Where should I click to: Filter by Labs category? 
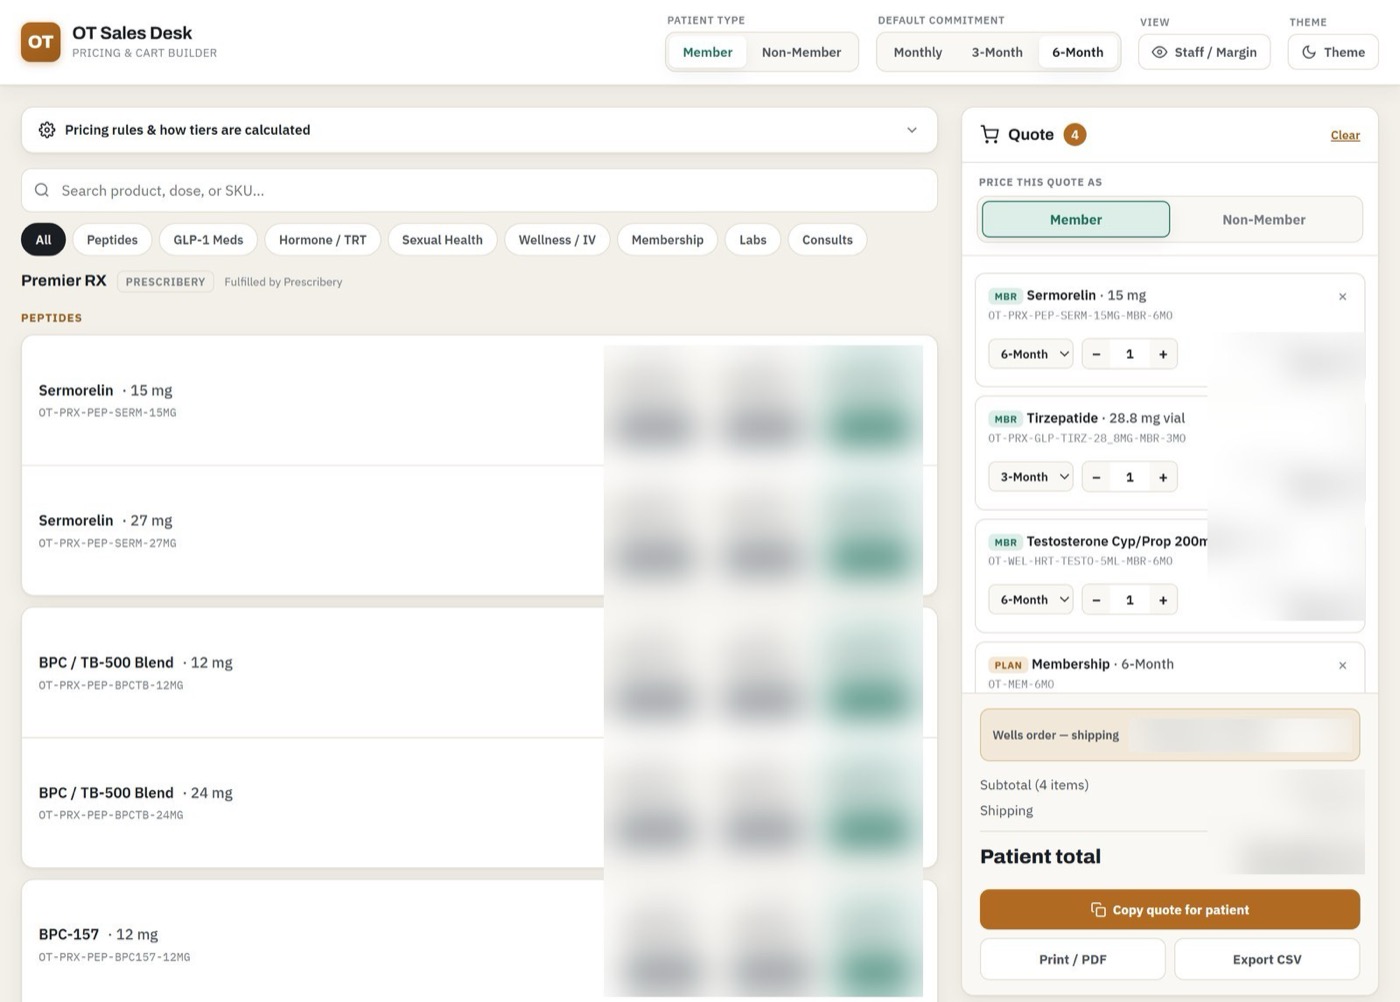pyautogui.click(x=753, y=240)
